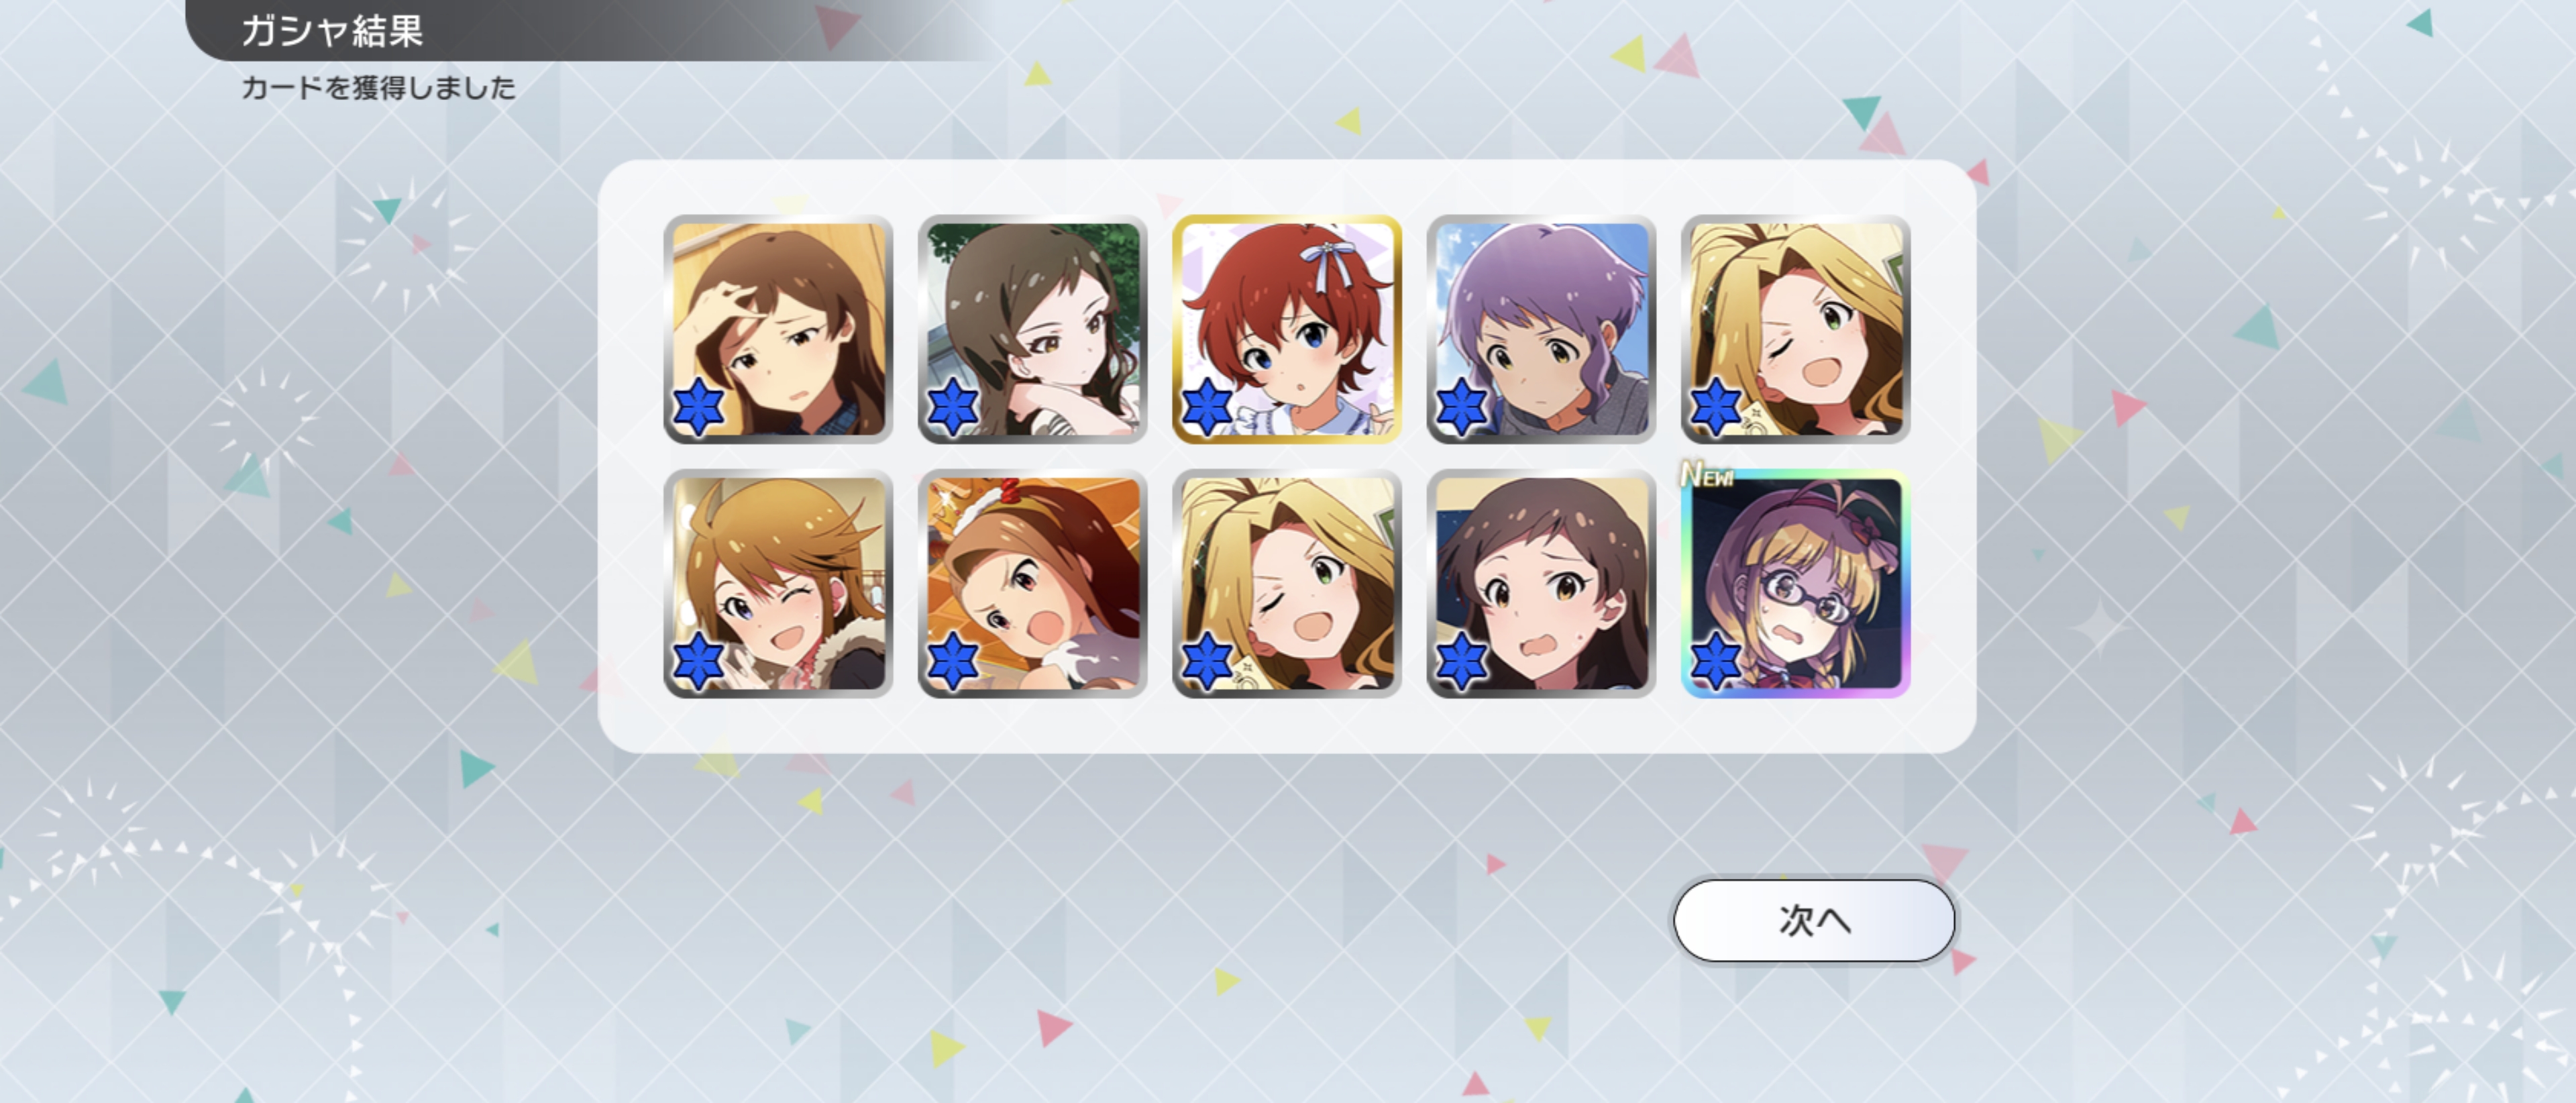Click the カードを獲得しました message text
This screenshot has height=1103, width=2576.
click(378, 88)
